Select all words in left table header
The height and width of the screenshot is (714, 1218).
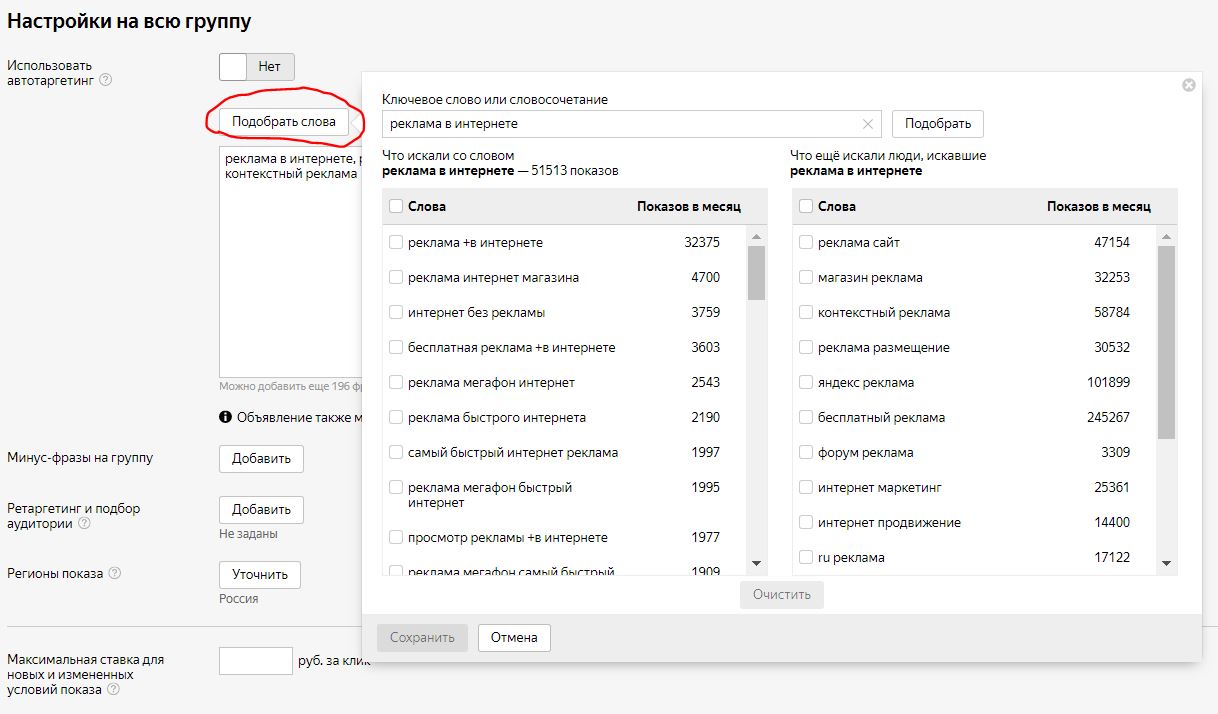click(x=396, y=206)
